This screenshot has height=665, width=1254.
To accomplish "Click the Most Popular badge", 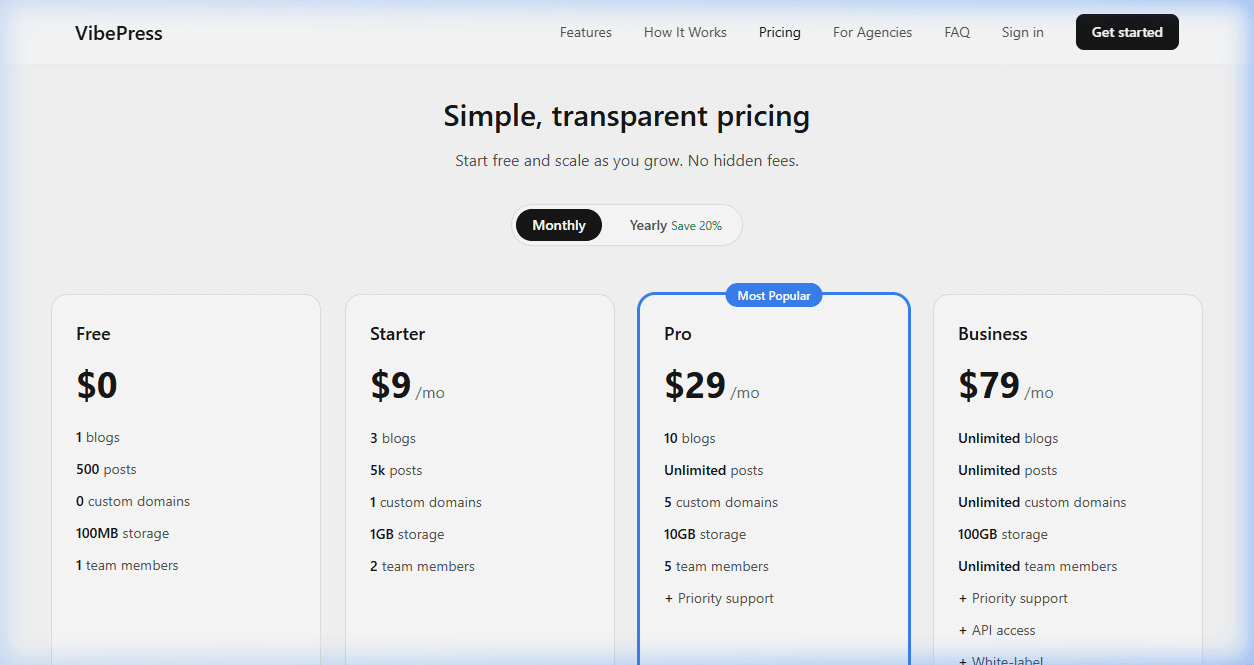I will [x=773, y=295].
